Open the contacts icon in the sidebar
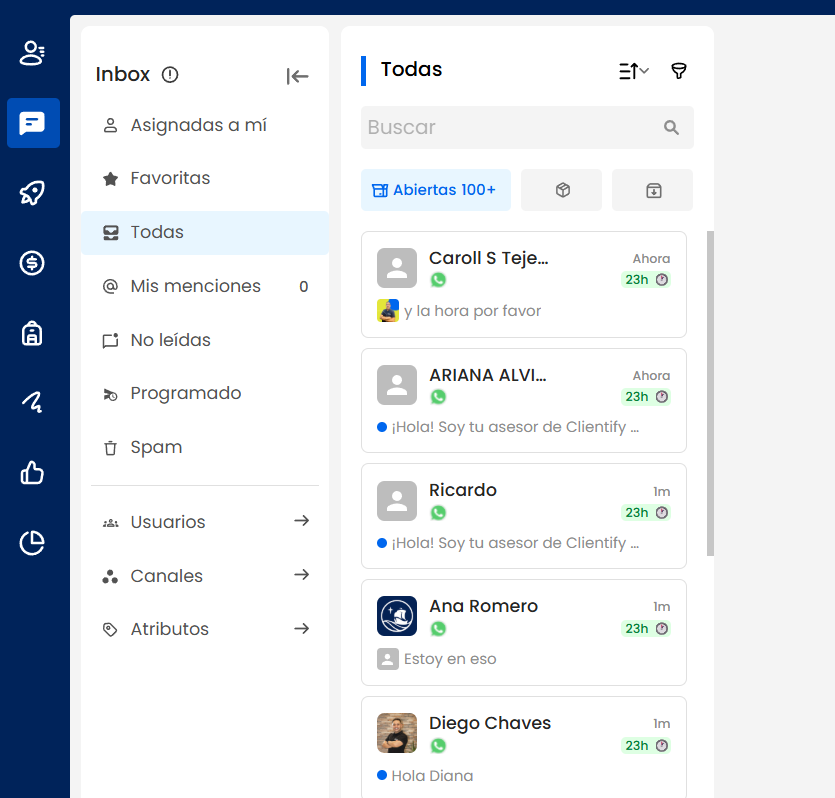Viewport: 835px width, 798px height. (x=32, y=53)
